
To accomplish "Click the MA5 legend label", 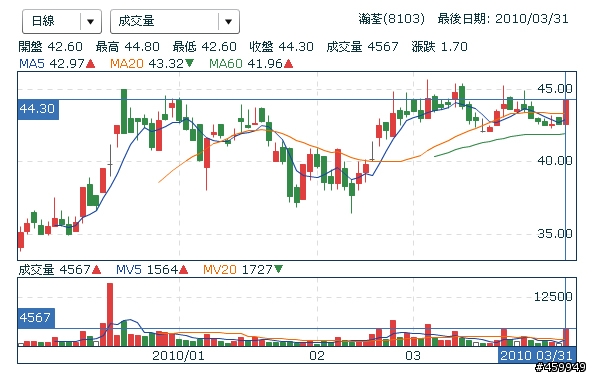I will coord(32,63).
